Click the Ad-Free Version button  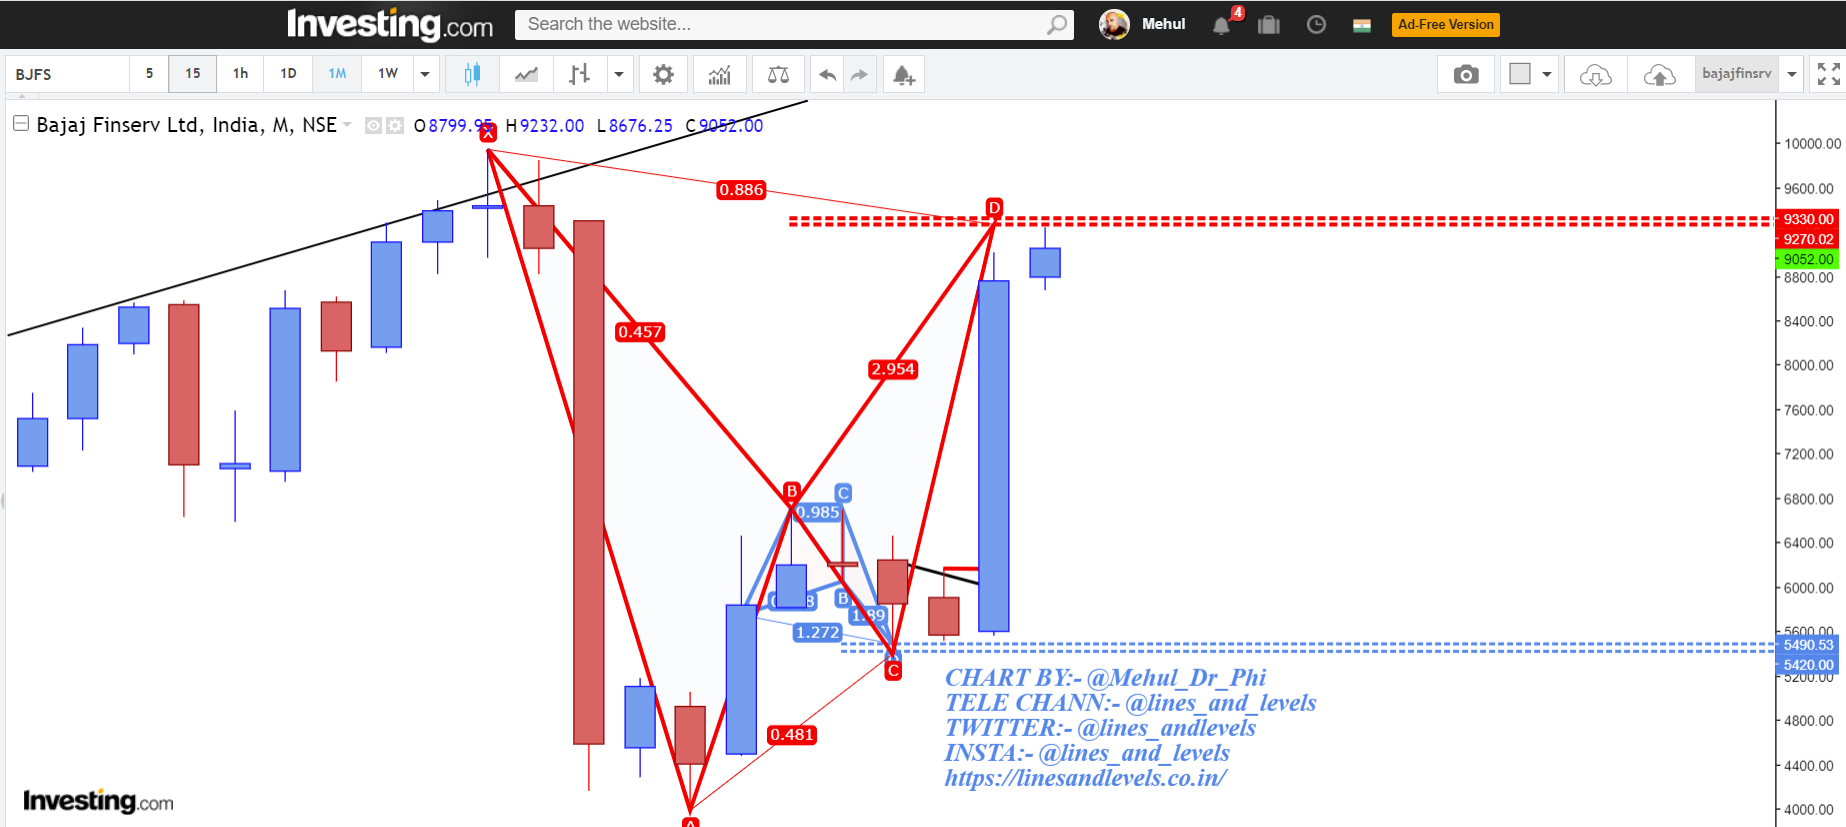[x=1446, y=25]
